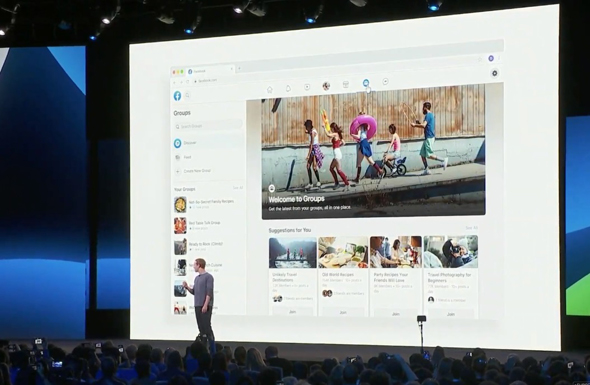Click the search magnifier beside Facebook logo
Viewport: 590px width, 385px height.
[x=187, y=95]
